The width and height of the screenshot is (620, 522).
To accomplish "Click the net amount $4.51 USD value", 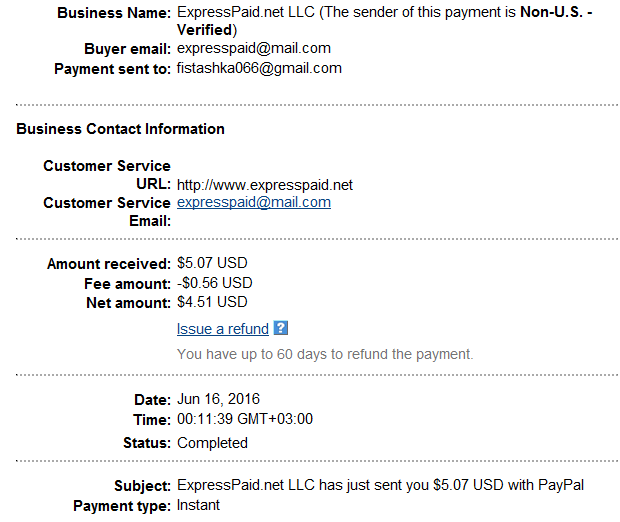I will point(212,302).
